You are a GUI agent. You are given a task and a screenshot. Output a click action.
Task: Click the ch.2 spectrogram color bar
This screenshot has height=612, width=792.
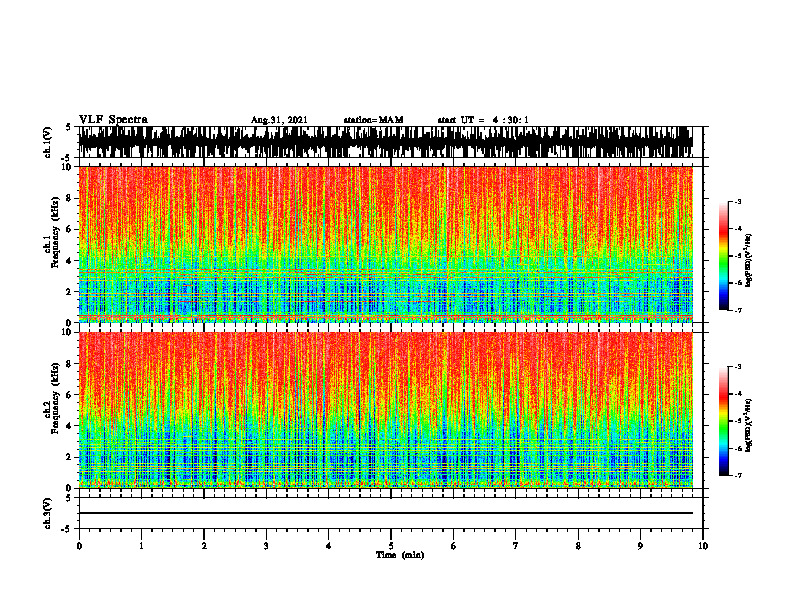[724, 421]
